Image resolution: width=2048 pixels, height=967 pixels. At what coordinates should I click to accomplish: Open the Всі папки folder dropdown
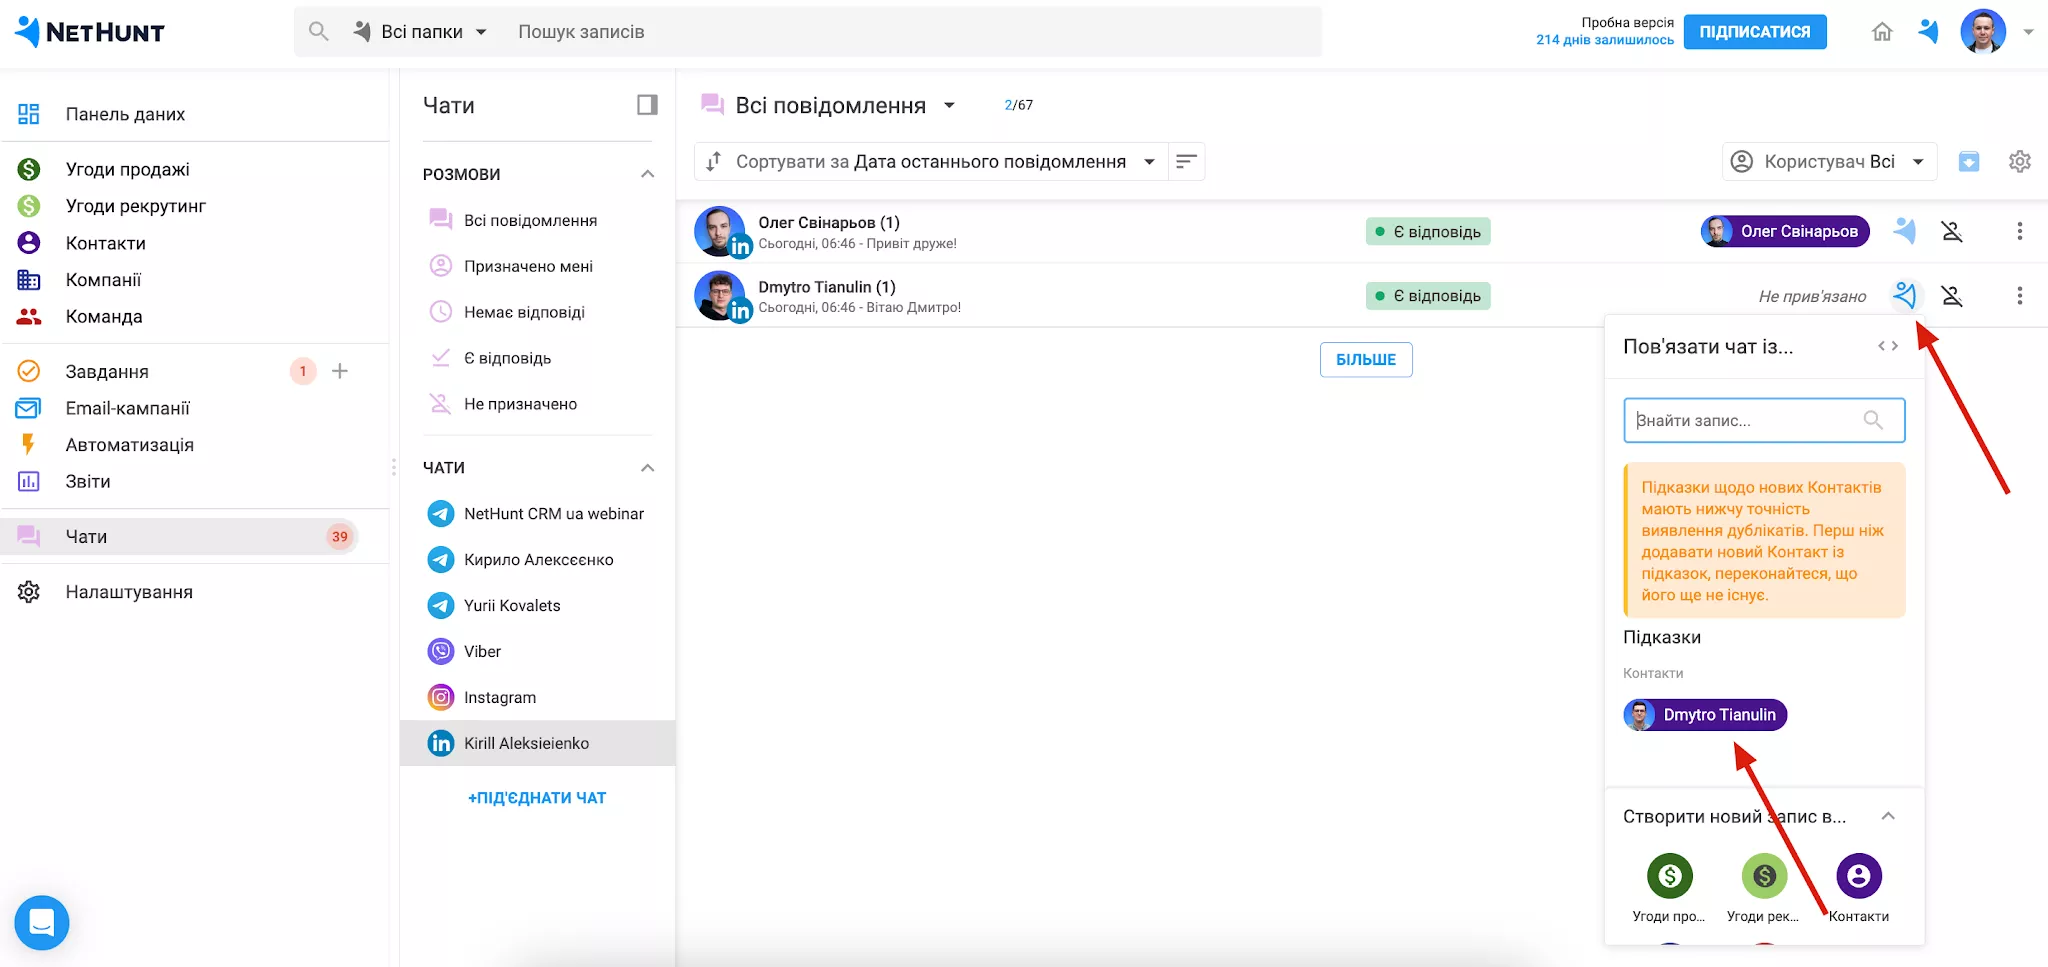[x=420, y=32]
